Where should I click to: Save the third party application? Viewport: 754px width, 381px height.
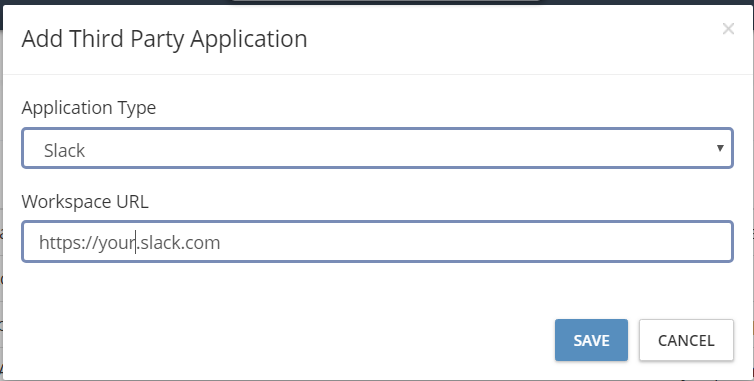coord(591,340)
